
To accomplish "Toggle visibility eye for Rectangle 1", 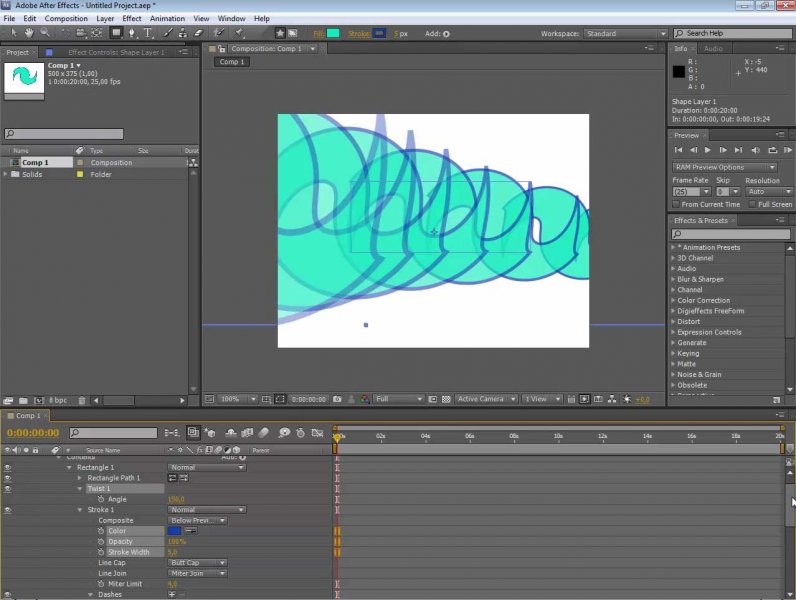I will tap(8, 467).
